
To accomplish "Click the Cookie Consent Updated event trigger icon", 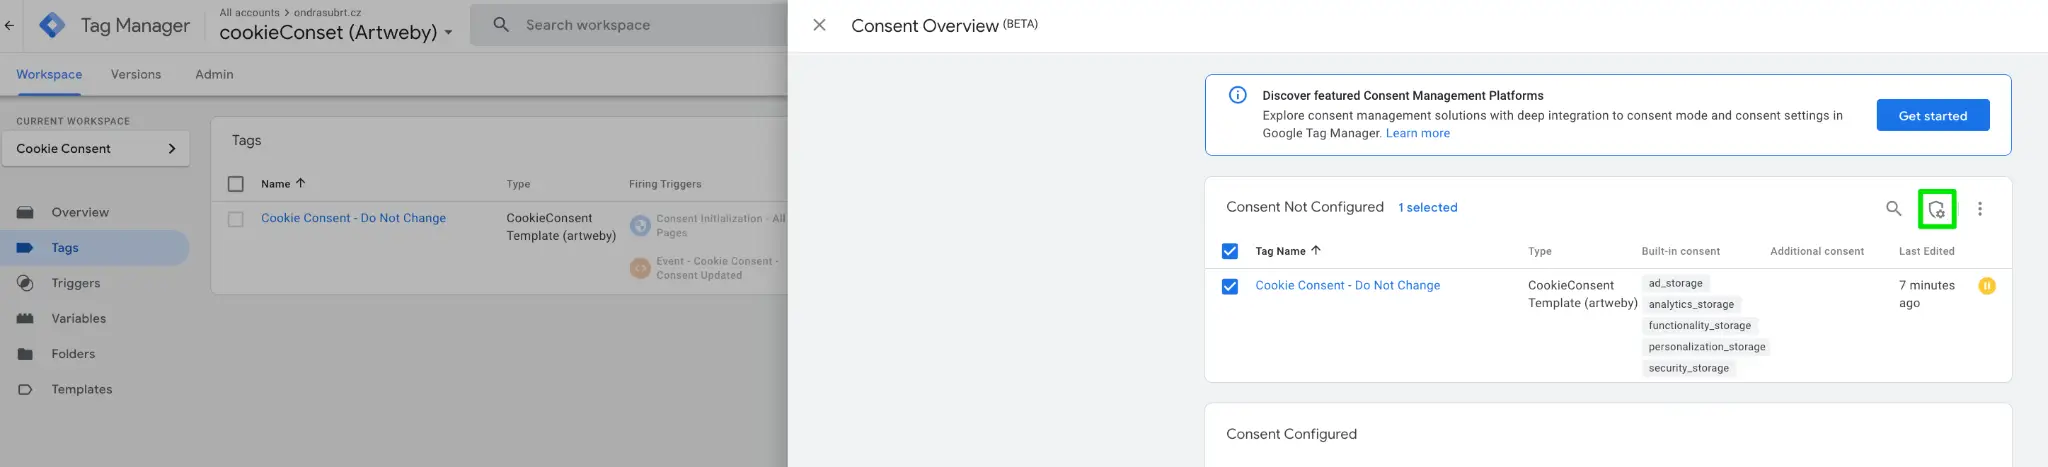I will tap(640, 268).
